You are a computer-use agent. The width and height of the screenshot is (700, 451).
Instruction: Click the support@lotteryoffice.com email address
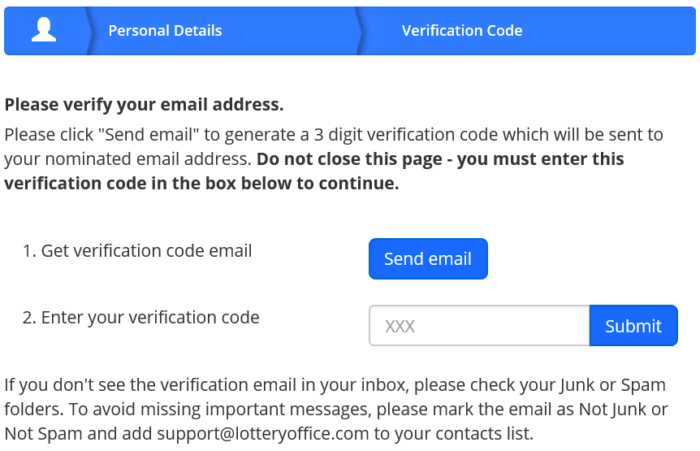point(263,434)
